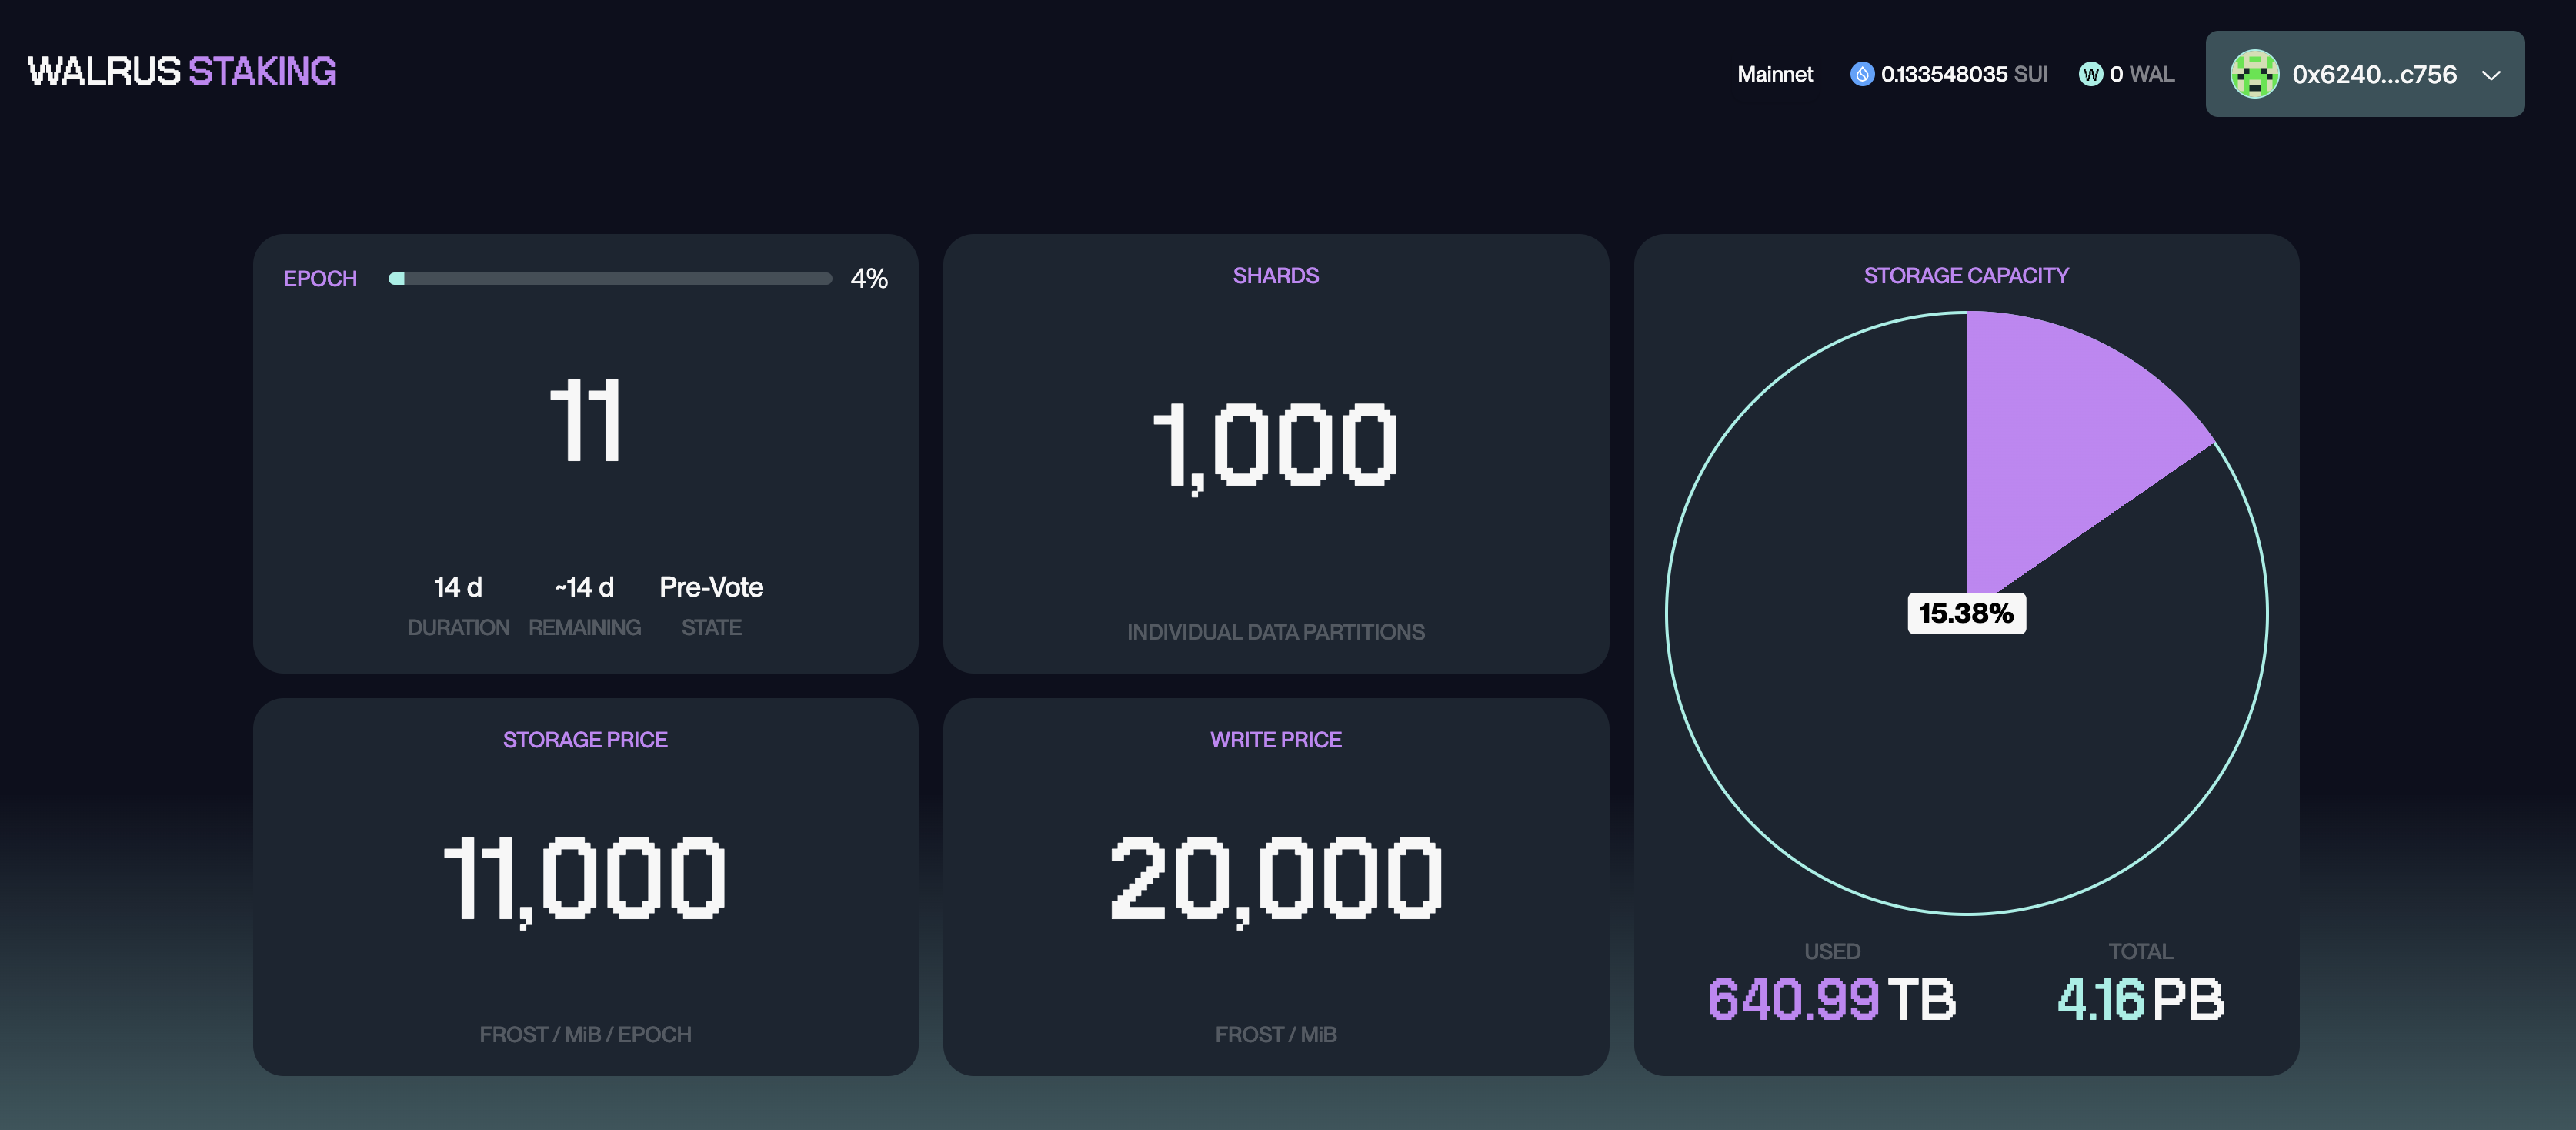Click the 15.38% pie chart label
2576x1130 pixels.
click(x=1966, y=613)
